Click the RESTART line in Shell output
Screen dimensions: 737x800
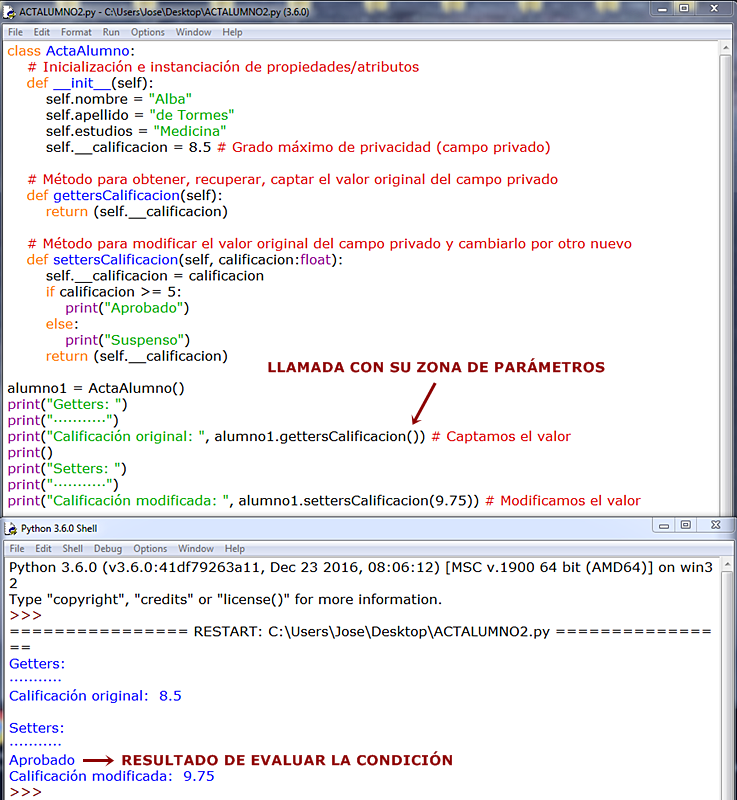click(360, 632)
